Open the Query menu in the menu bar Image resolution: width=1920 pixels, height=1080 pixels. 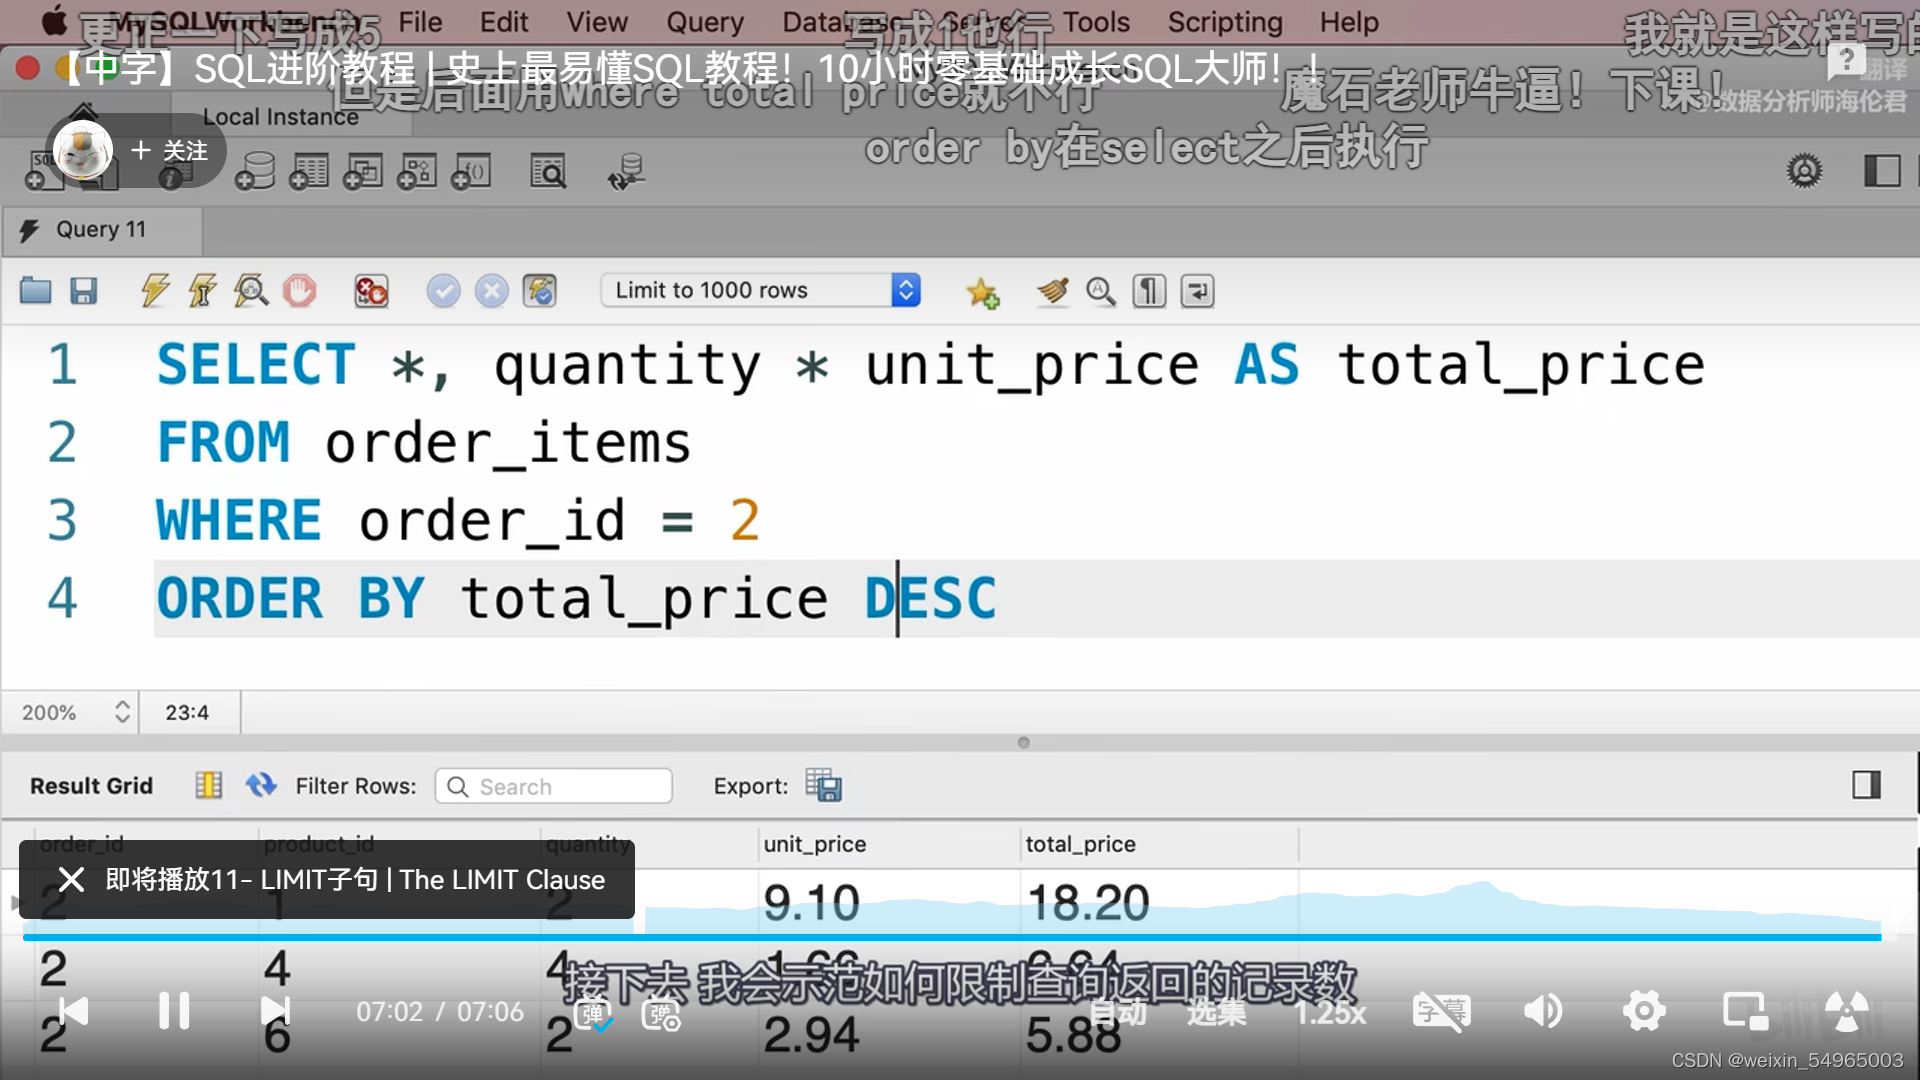point(705,22)
